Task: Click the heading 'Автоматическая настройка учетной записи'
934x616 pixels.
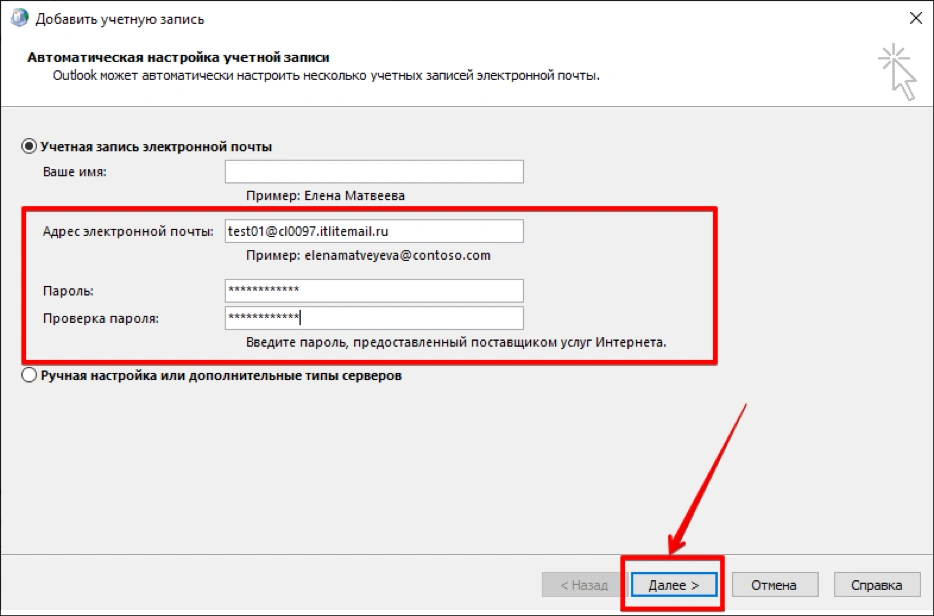Action: click(x=172, y=58)
